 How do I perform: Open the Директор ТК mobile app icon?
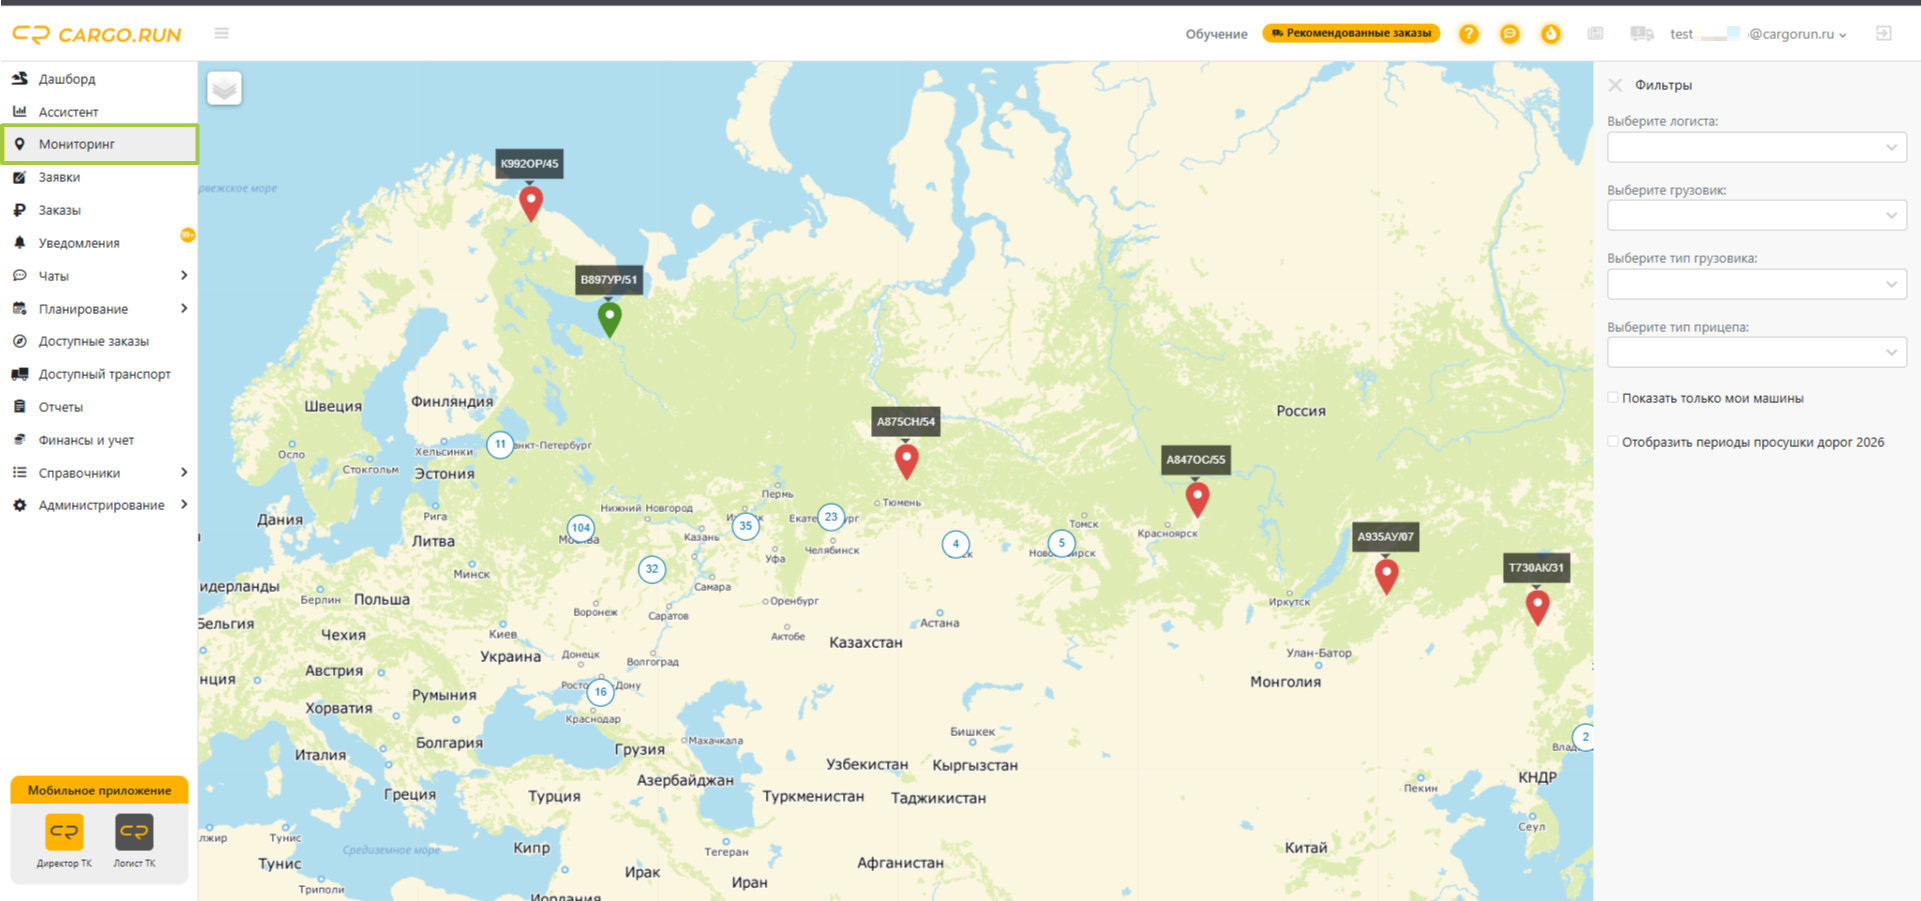[64, 832]
